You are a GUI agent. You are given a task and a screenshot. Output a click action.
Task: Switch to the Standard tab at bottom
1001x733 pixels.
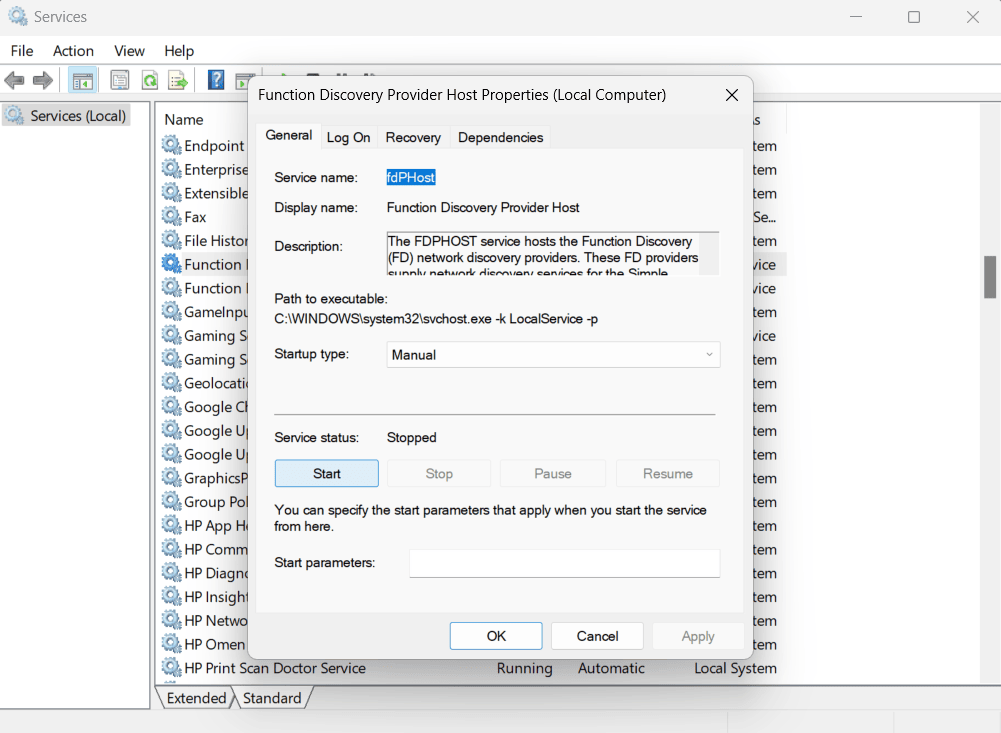click(272, 698)
